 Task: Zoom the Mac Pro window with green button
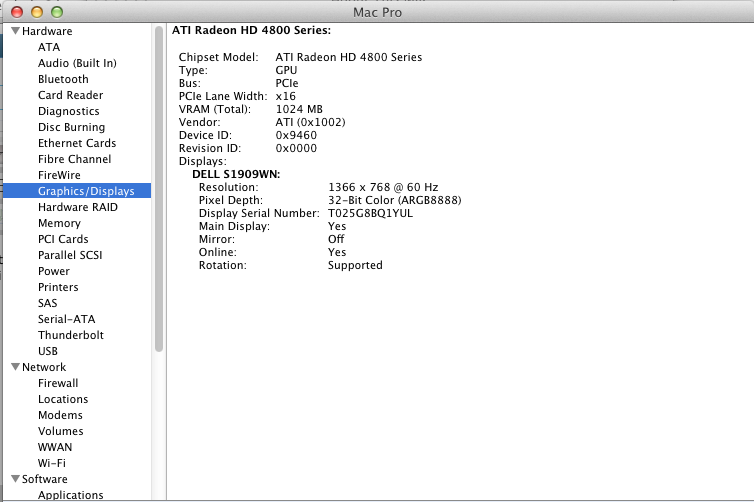click(57, 12)
